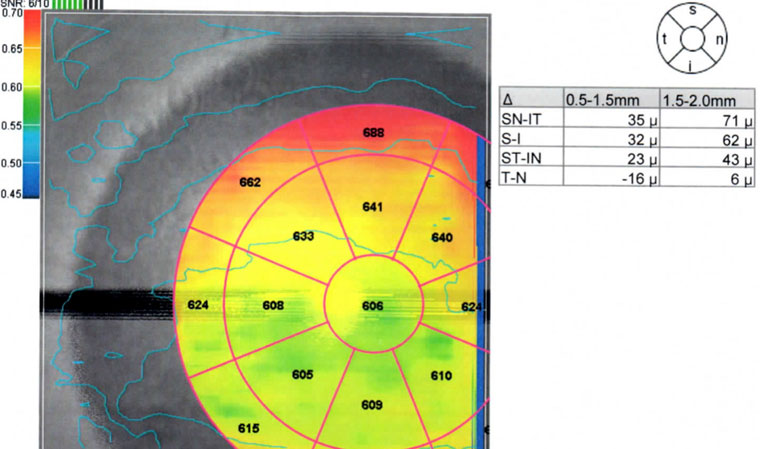Click the inferior 'i' sector of the orientation diagram
Image resolution: width=768 pixels, height=449 pixels.
[693, 65]
